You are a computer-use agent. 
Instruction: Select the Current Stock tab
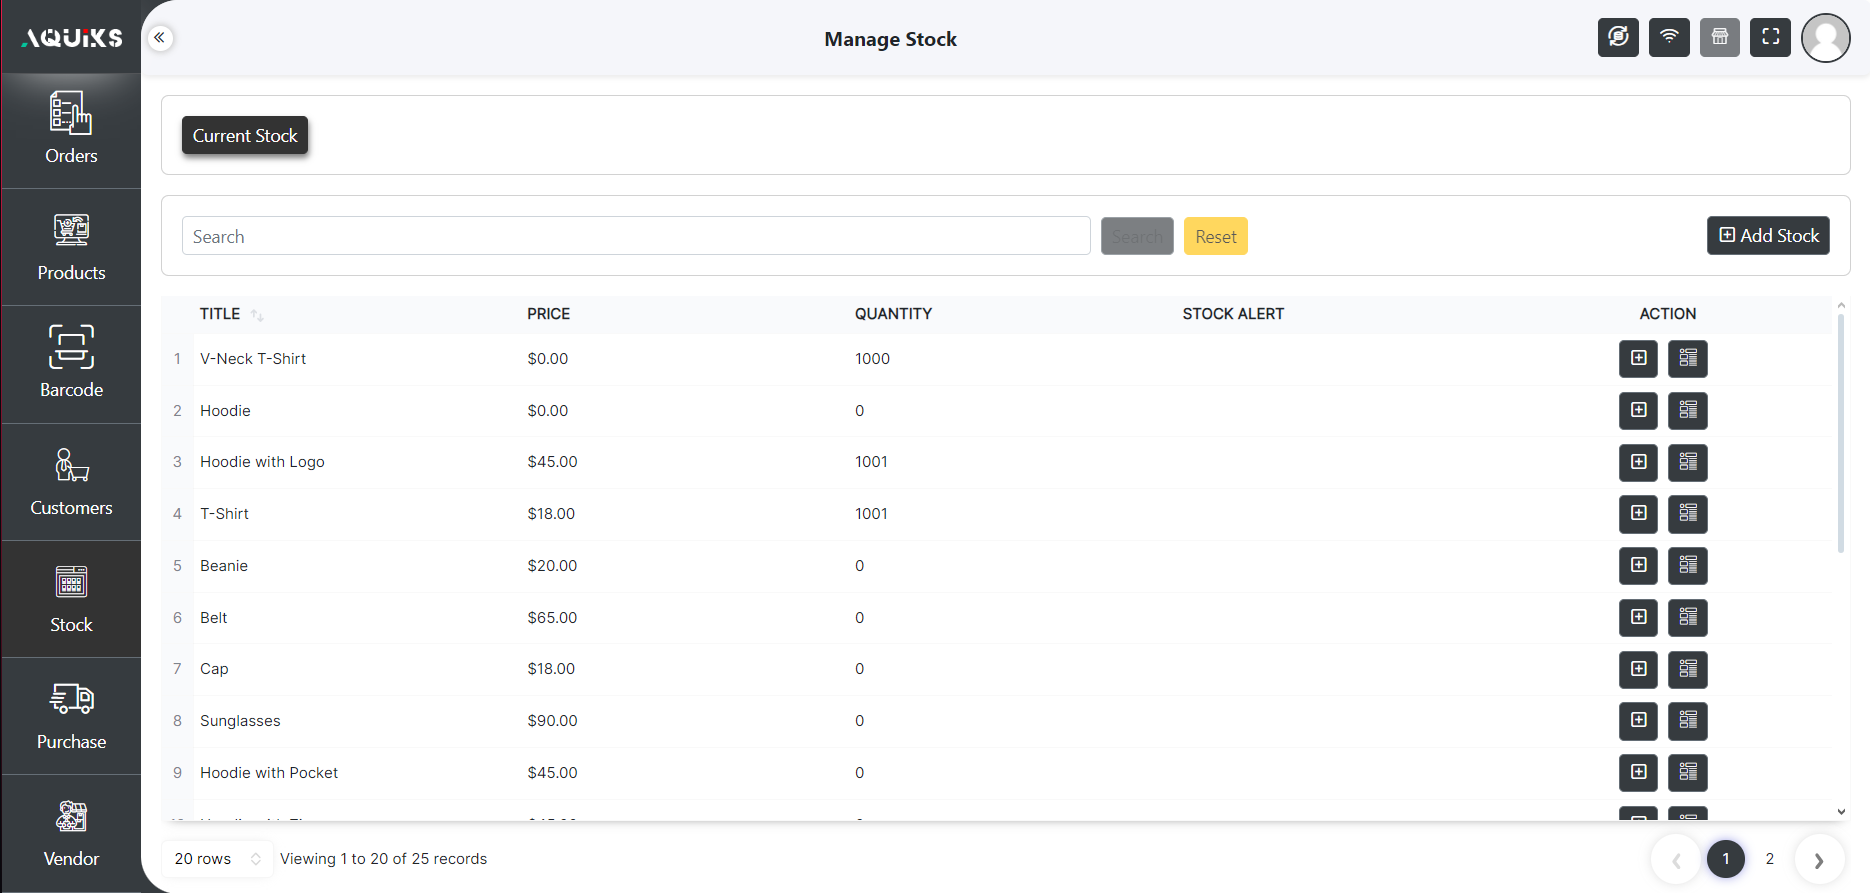tap(245, 136)
